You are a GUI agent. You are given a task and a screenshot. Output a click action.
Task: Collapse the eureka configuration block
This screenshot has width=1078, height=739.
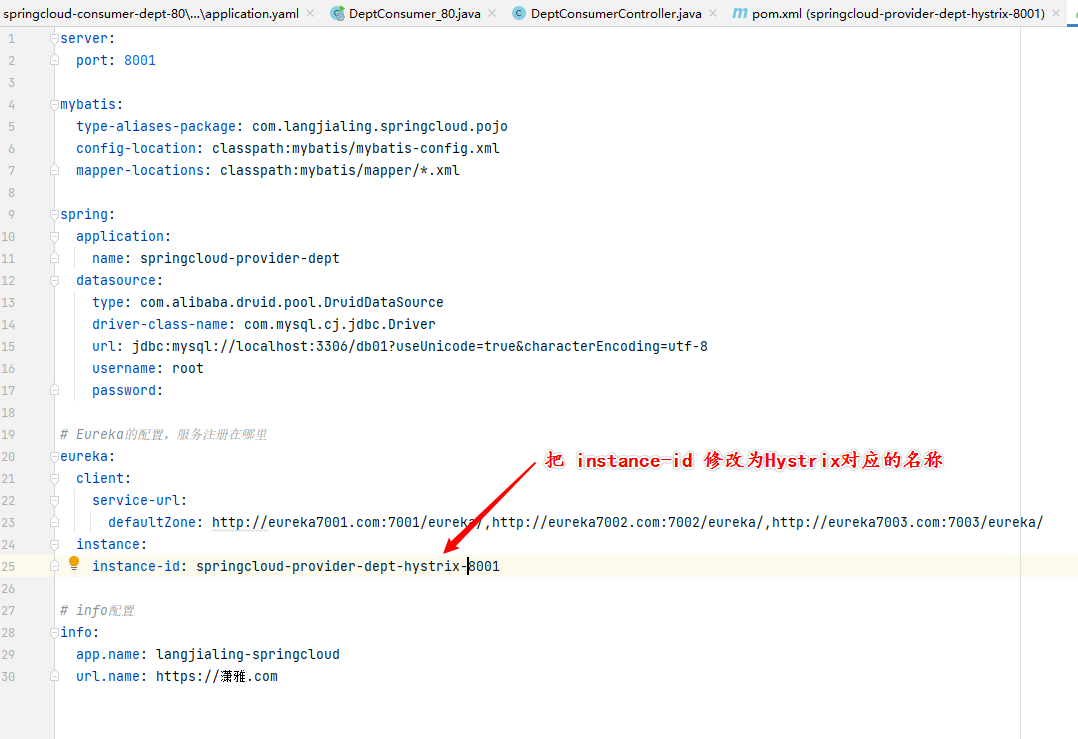tap(55, 456)
